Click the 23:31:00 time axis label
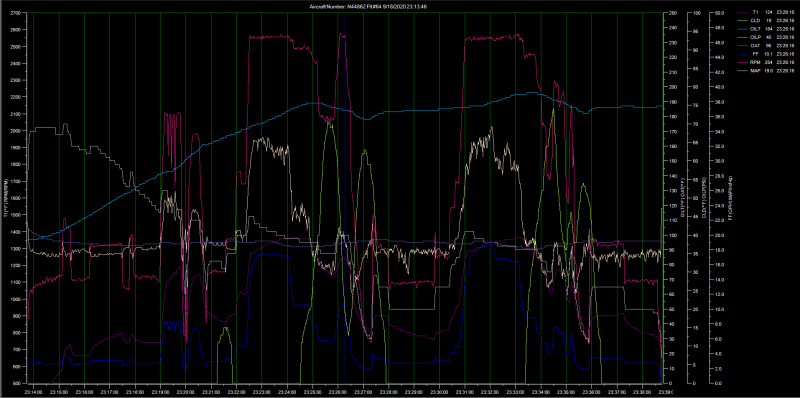This screenshot has height=398, width=800. (x=464, y=391)
